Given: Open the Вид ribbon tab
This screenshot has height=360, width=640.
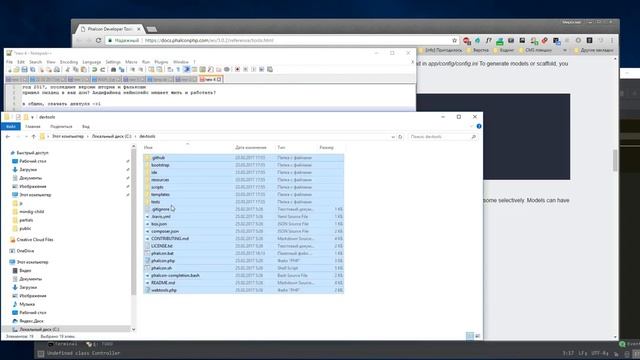Looking at the screenshot, I should [86, 127].
